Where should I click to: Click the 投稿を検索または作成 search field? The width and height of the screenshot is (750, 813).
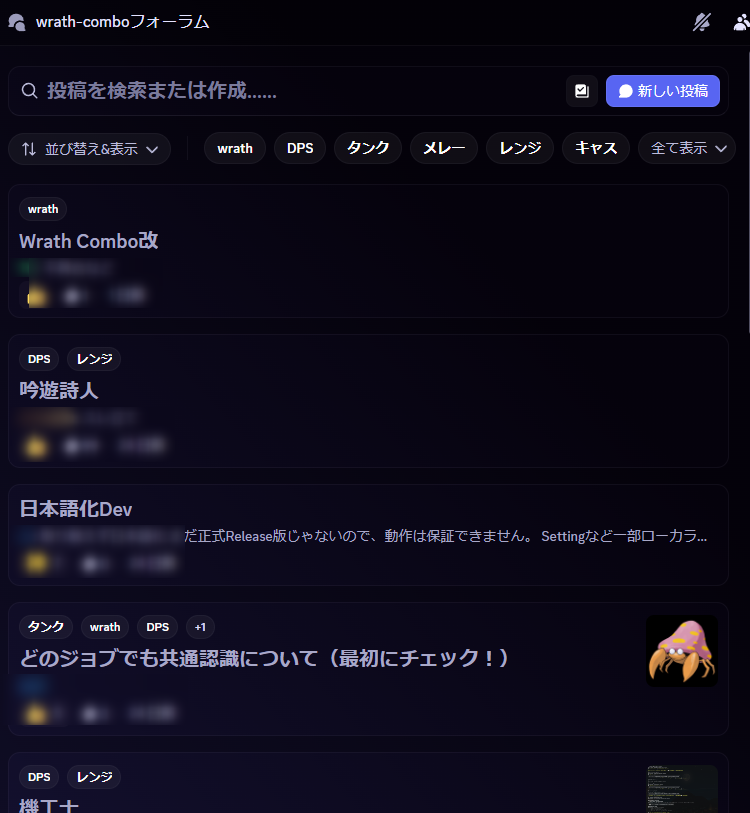tap(290, 91)
